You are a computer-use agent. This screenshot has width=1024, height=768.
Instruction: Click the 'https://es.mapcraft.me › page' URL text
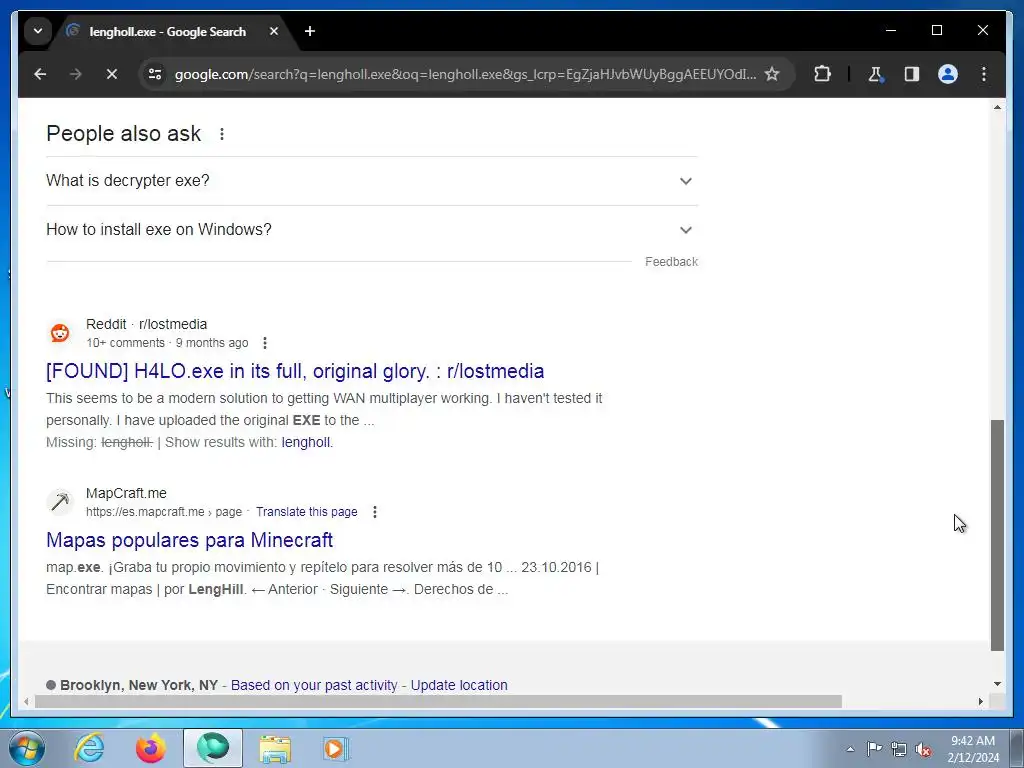(x=164, y=512)
